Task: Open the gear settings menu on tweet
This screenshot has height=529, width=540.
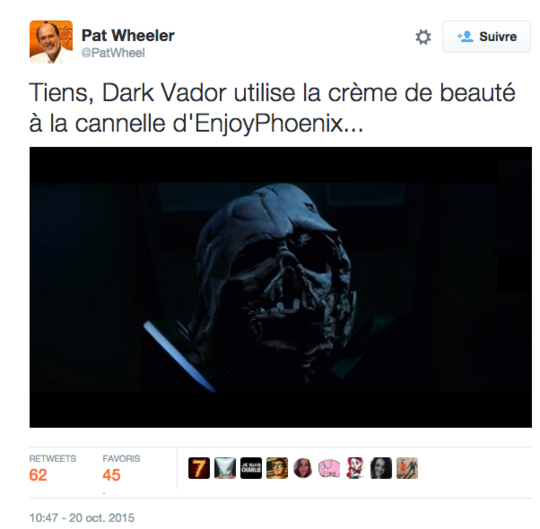Action: [x=423, y=37]
